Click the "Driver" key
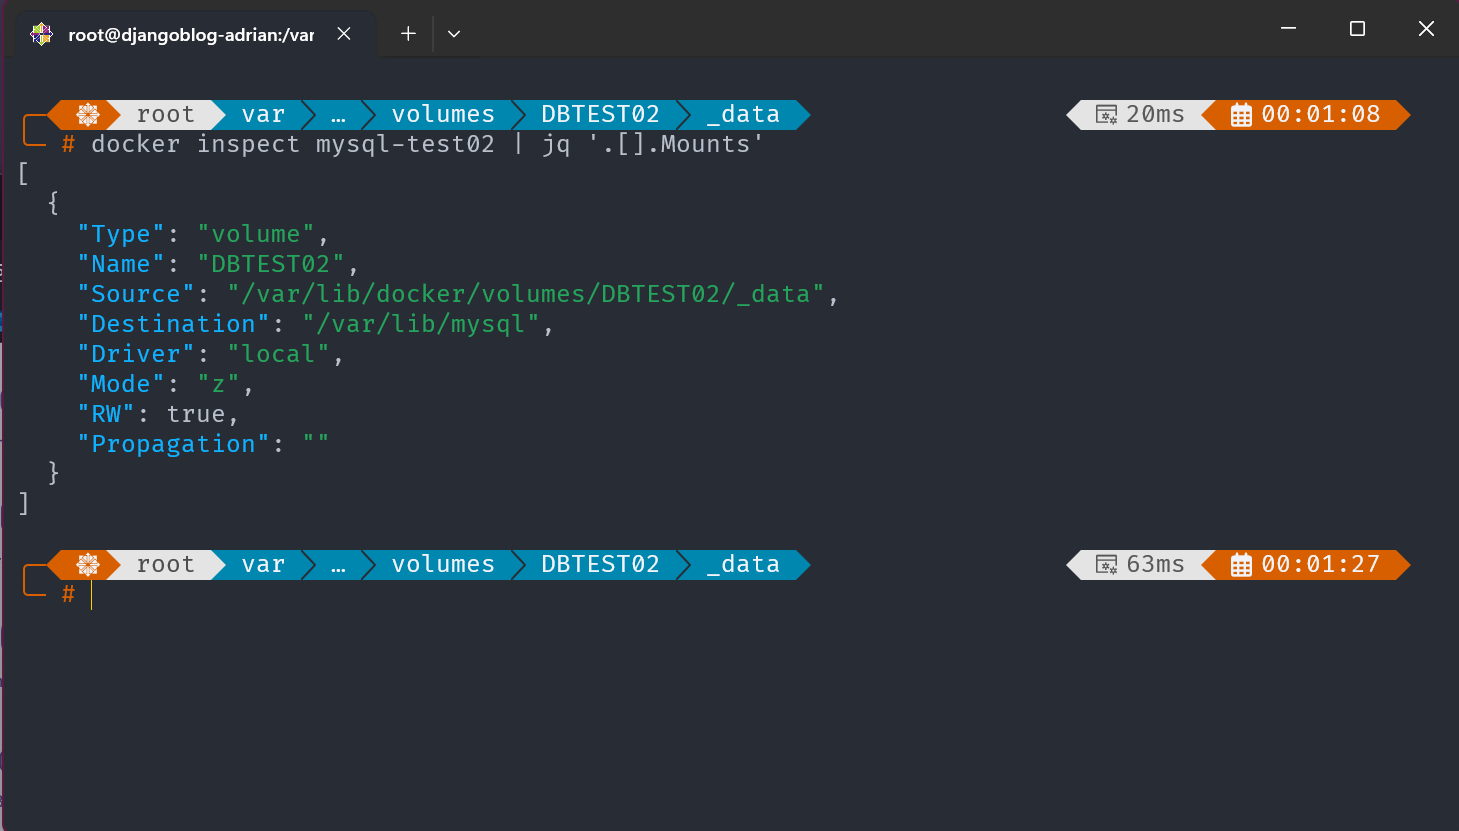Screen dimensions: 1459x831 (136, 354)
